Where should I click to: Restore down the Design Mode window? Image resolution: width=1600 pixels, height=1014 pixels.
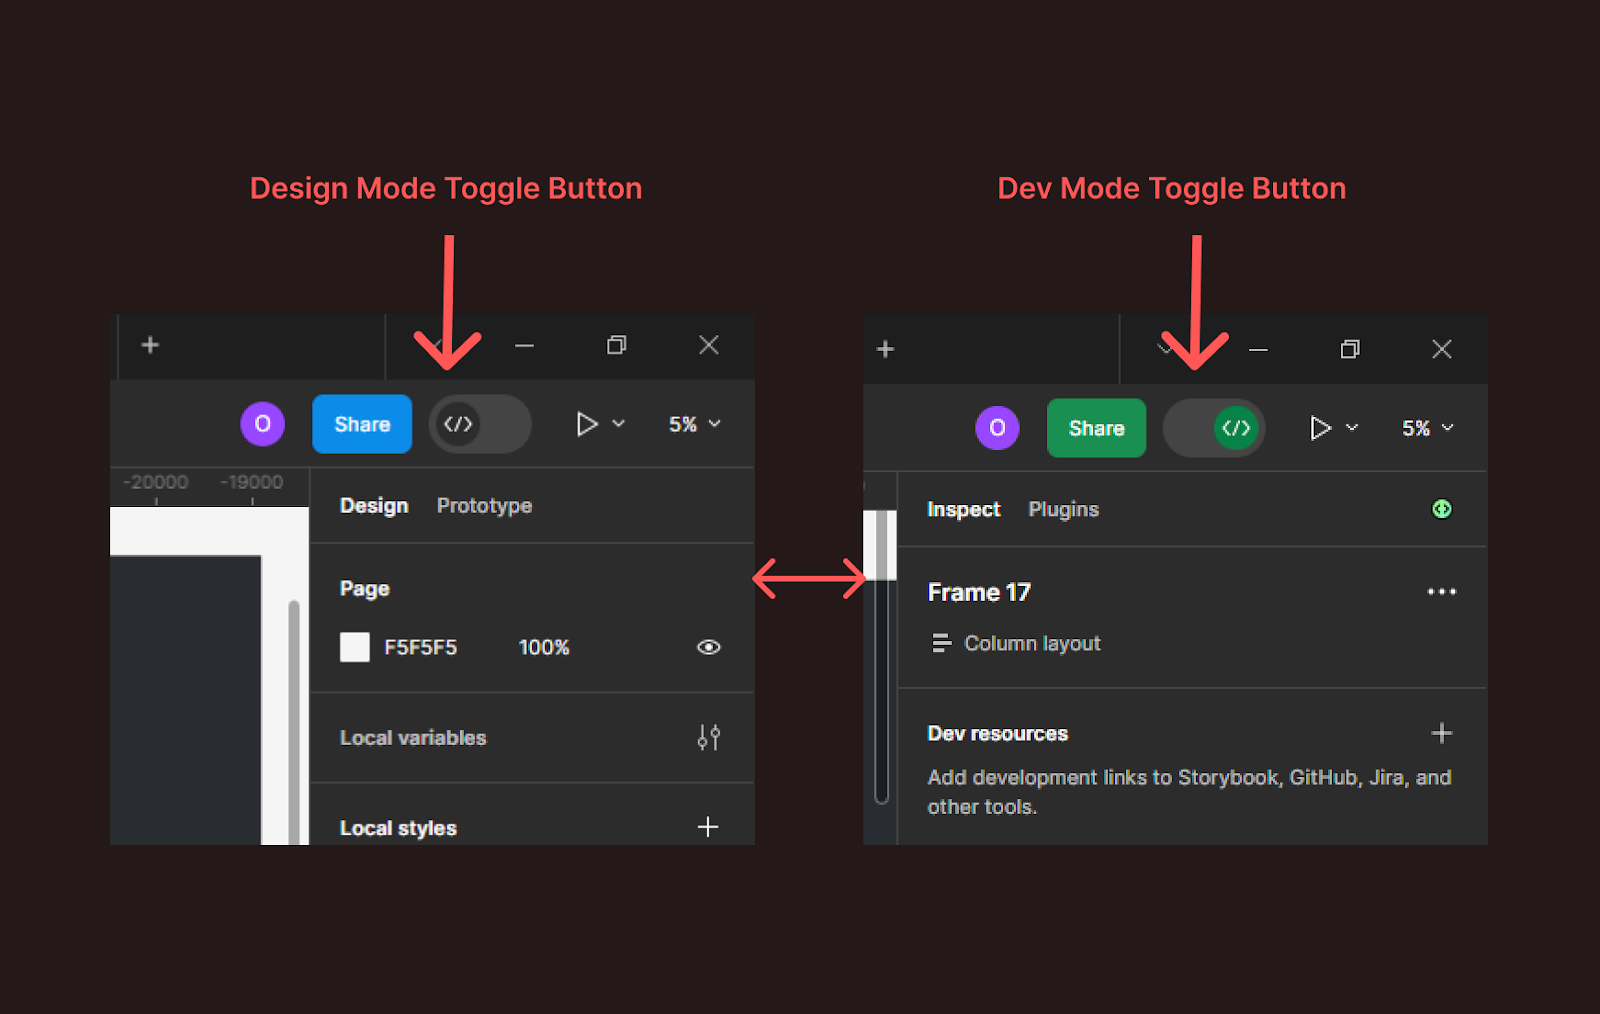[616, 345]
